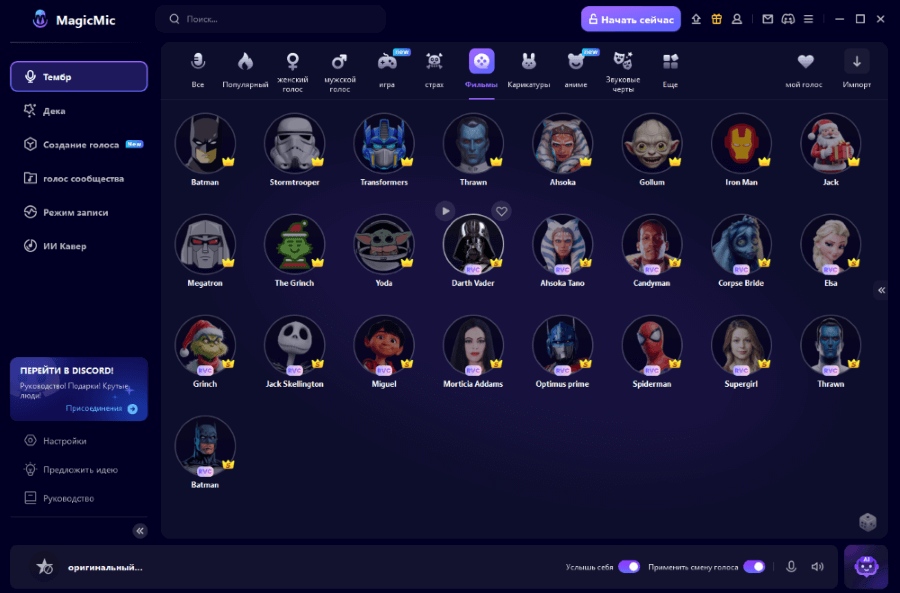Click the microphone icon in bottom bar
The width and height of the screenshot is (900, 593).
pos(791,567)
